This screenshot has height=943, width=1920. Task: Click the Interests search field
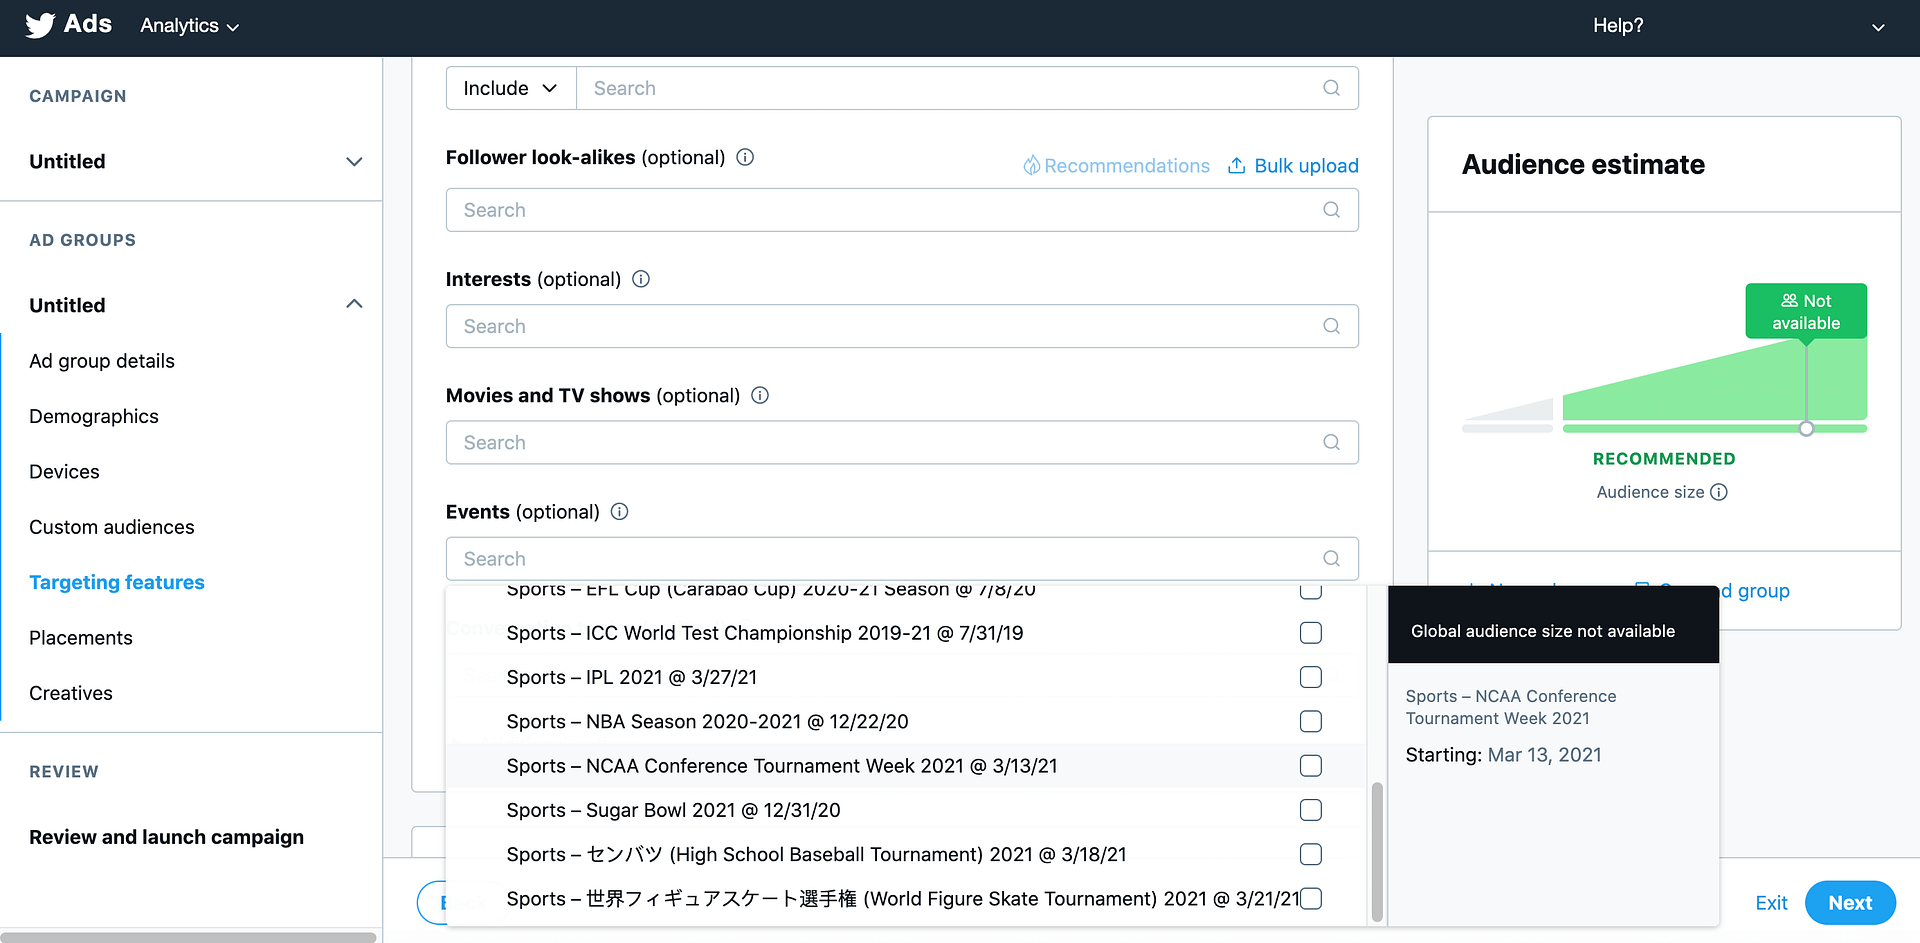click(x=902, y=326)
